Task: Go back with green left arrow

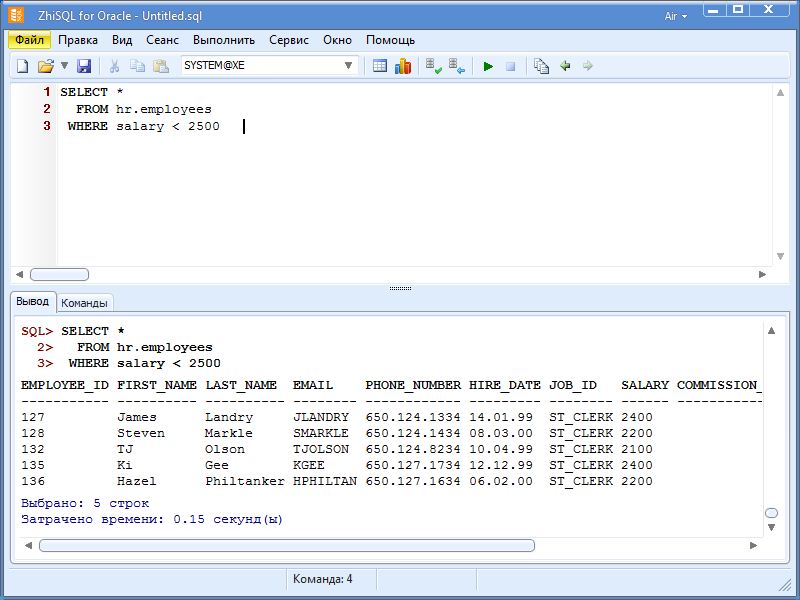Action: tap(565, 66)
